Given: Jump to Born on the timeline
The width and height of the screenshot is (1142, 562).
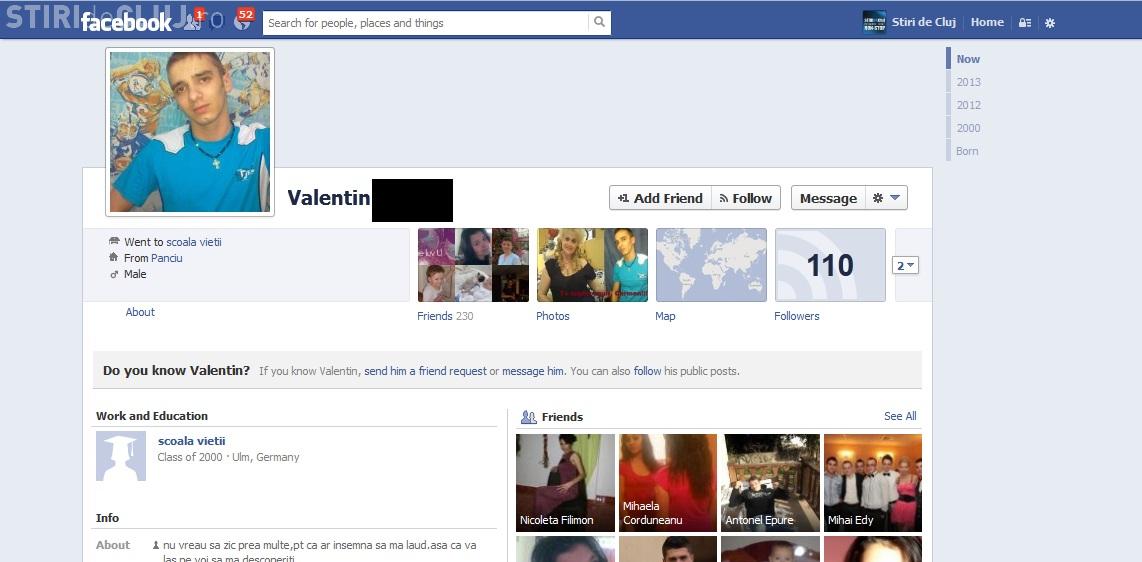Looking at the screenshot, I should [967, 151].
